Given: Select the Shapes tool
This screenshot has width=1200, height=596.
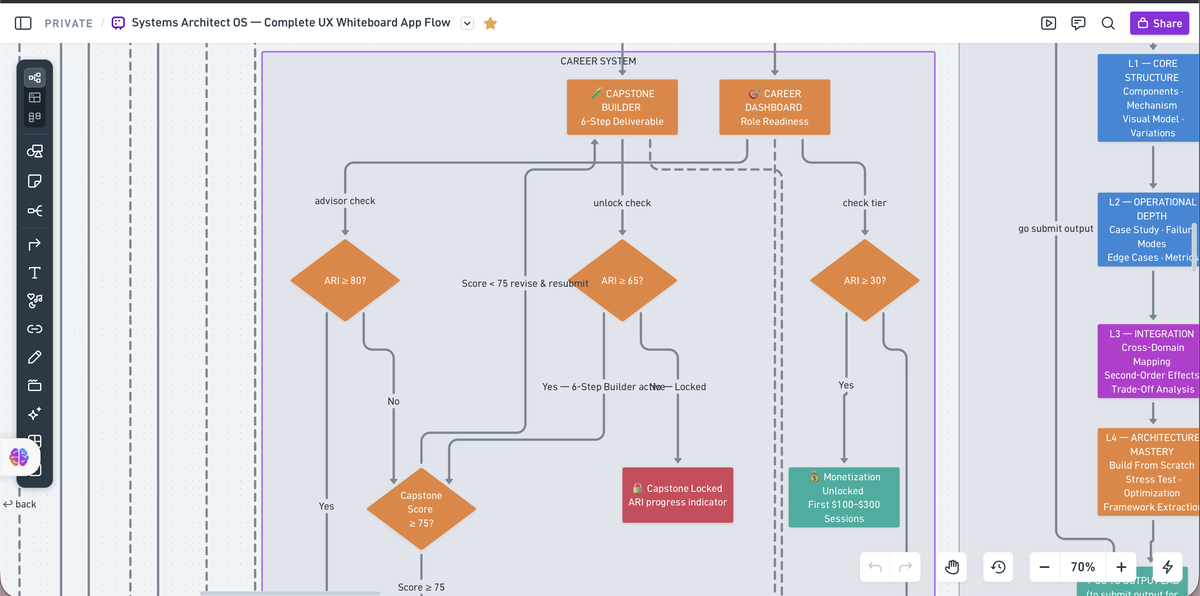Looking at the screenshot, I should [x=35, y=151].
